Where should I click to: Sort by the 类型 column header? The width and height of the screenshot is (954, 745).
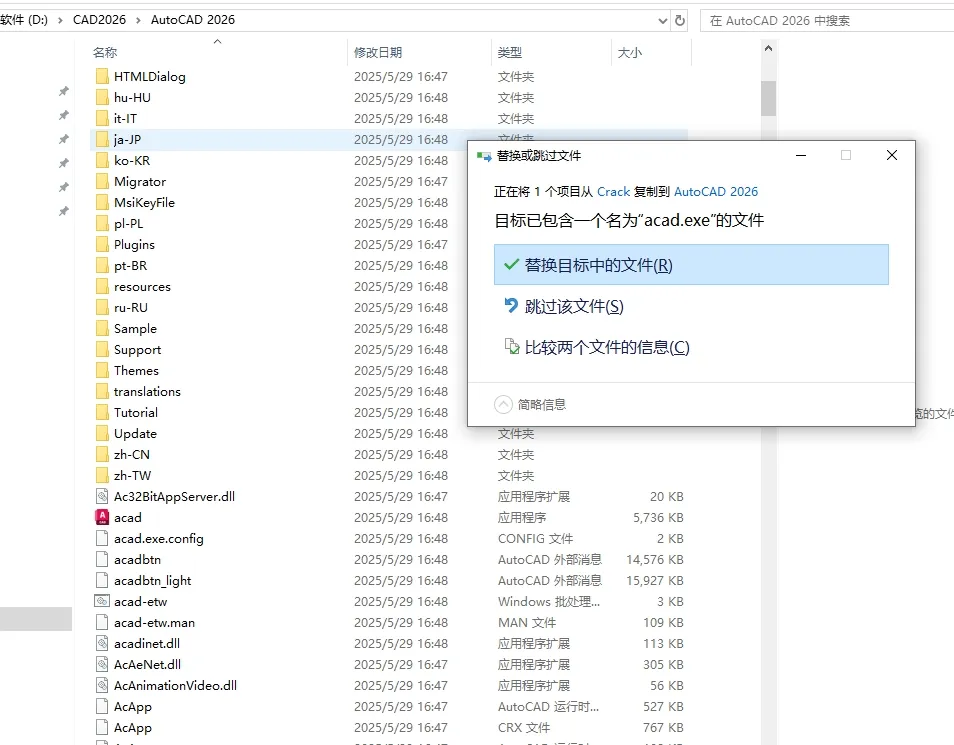[509, 52]
